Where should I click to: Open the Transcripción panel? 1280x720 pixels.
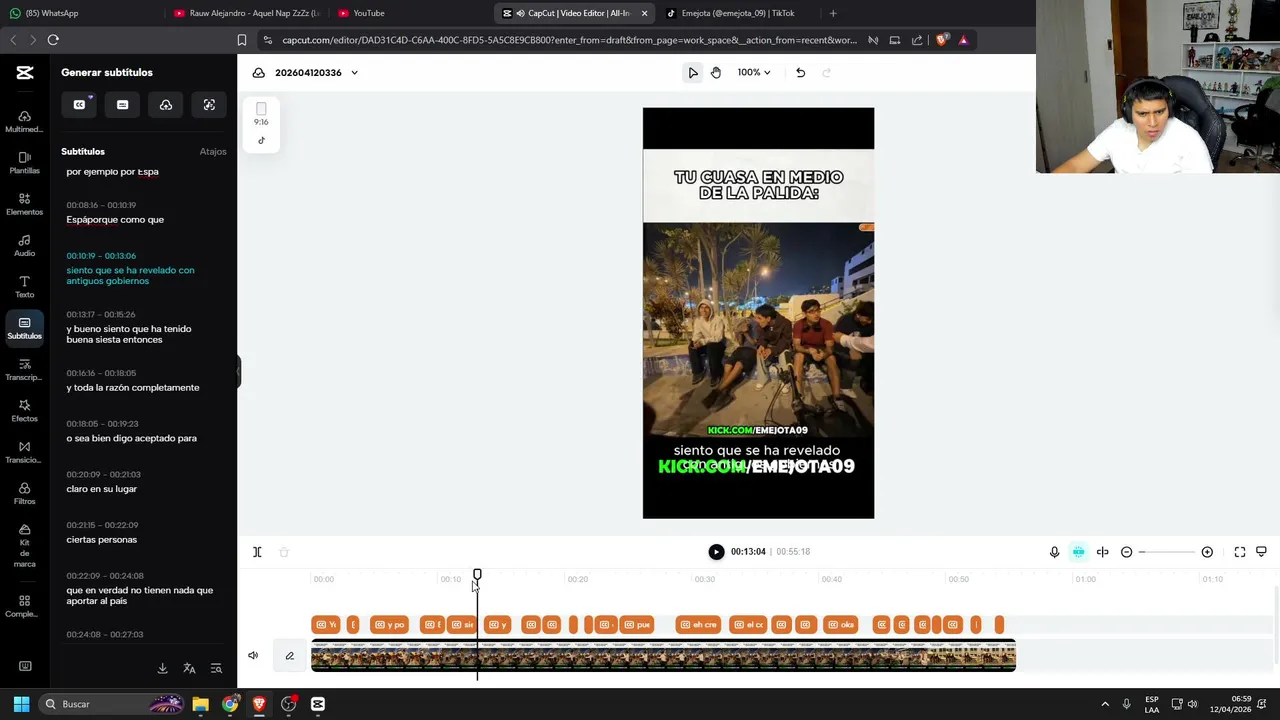[x=24, y=370]
